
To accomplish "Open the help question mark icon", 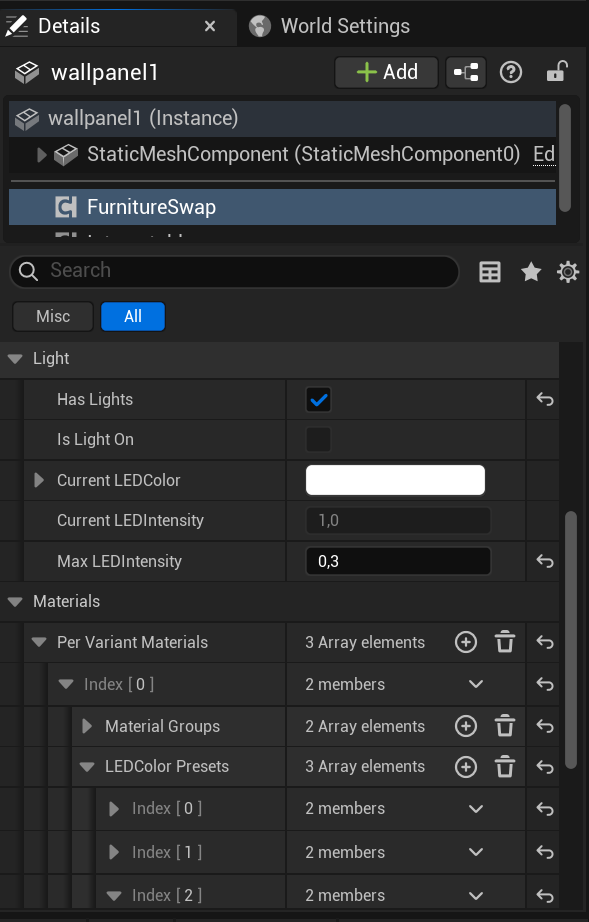I will [511, 72].
